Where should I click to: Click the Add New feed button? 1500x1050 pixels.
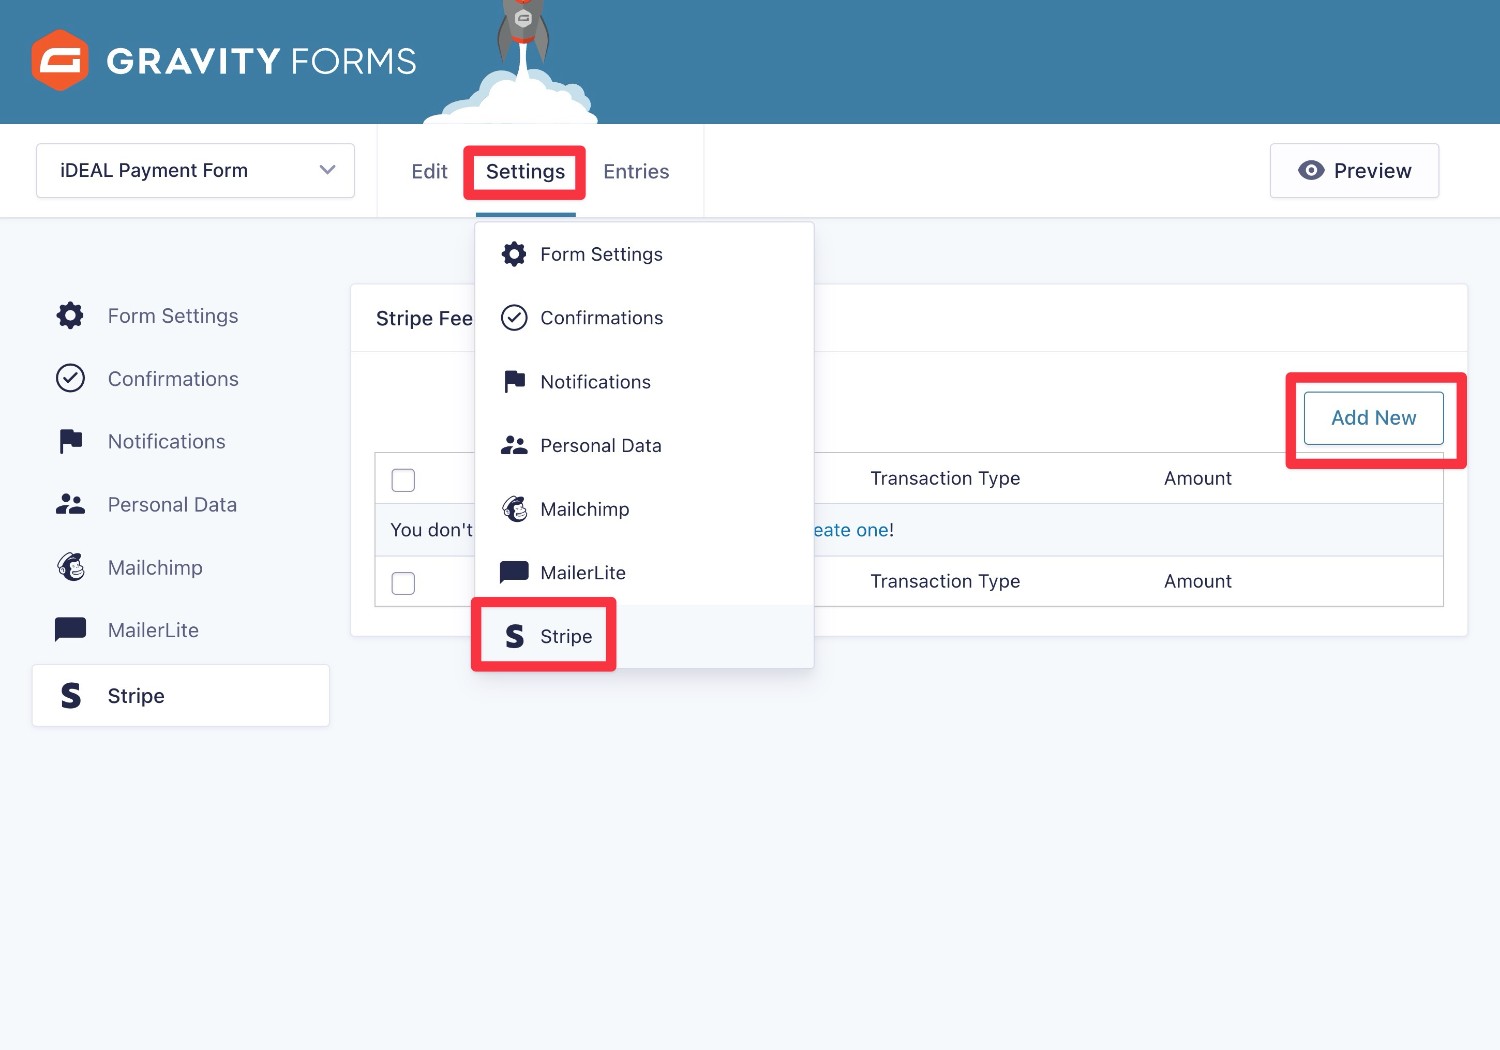tap(1373, 418)
